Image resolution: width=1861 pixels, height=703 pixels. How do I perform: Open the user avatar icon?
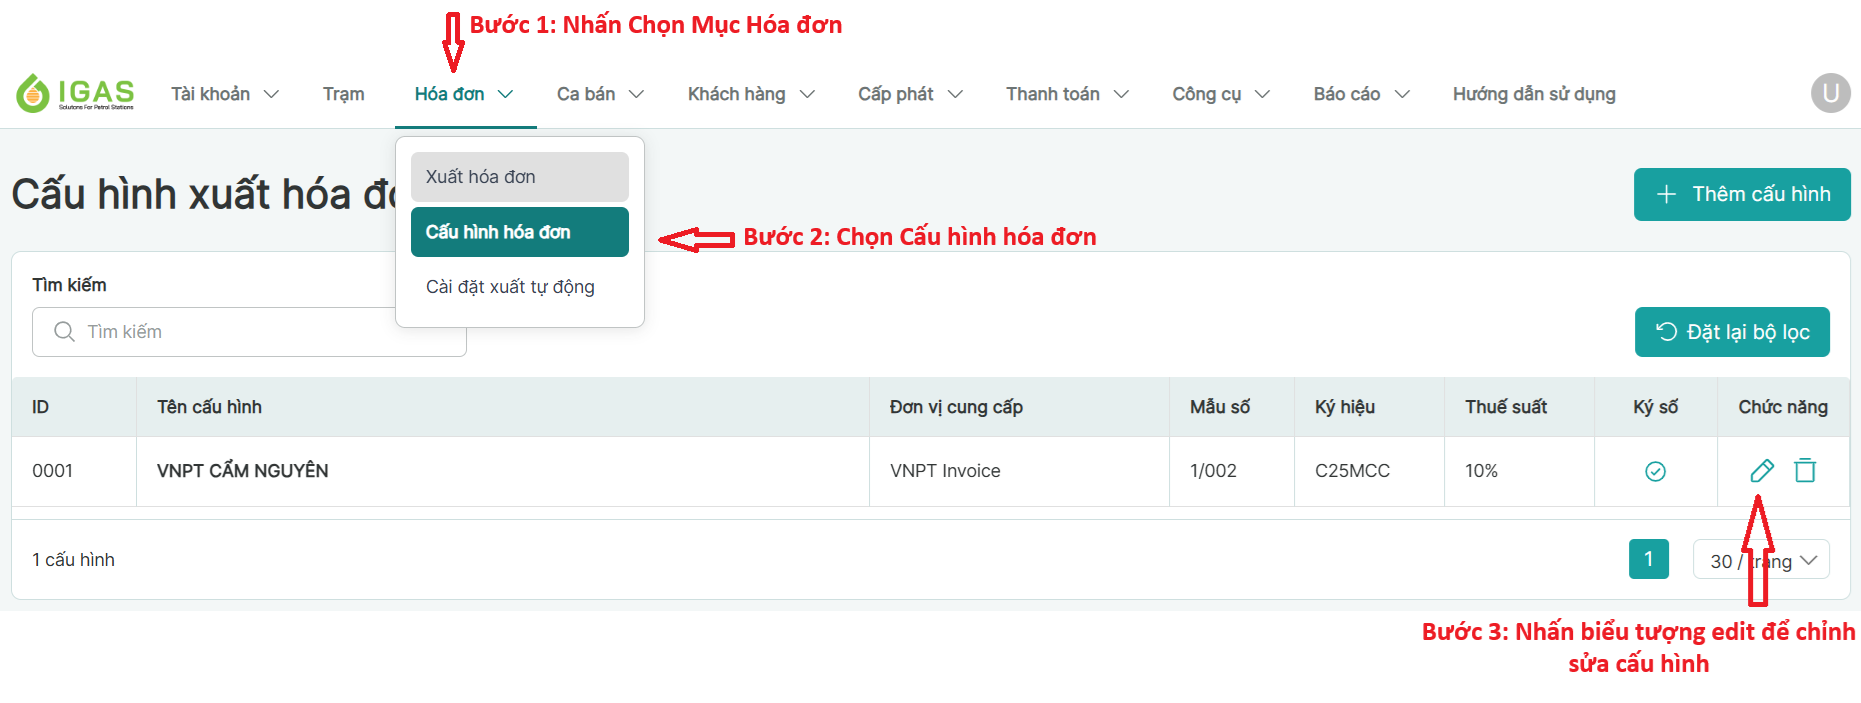click(1830, 94)
